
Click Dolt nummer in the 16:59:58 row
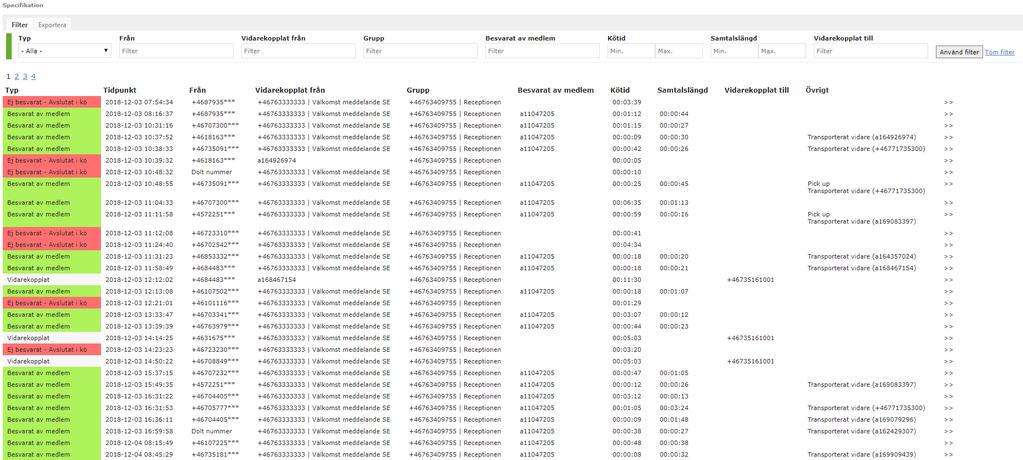tap(211, 431)
